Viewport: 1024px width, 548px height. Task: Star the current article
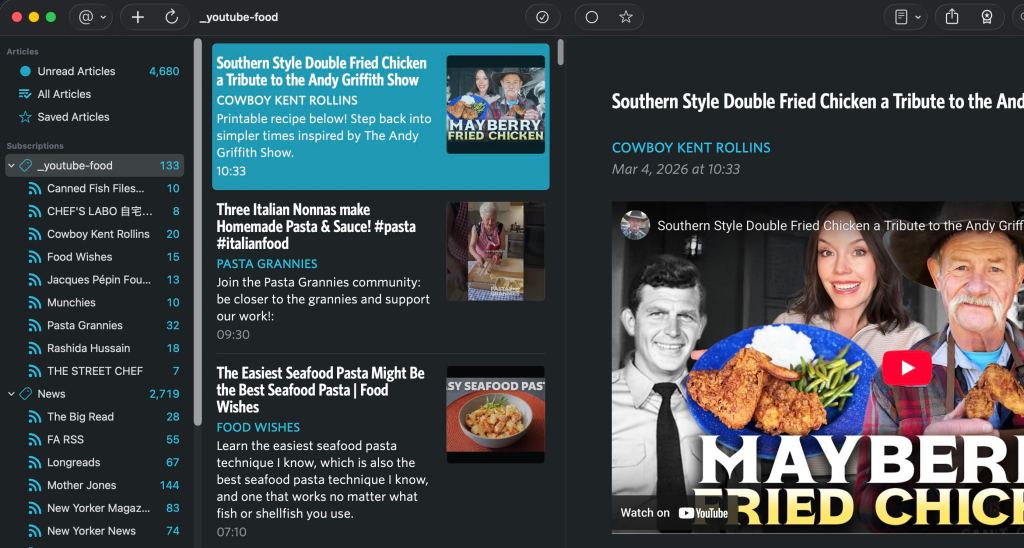(626, 17)
